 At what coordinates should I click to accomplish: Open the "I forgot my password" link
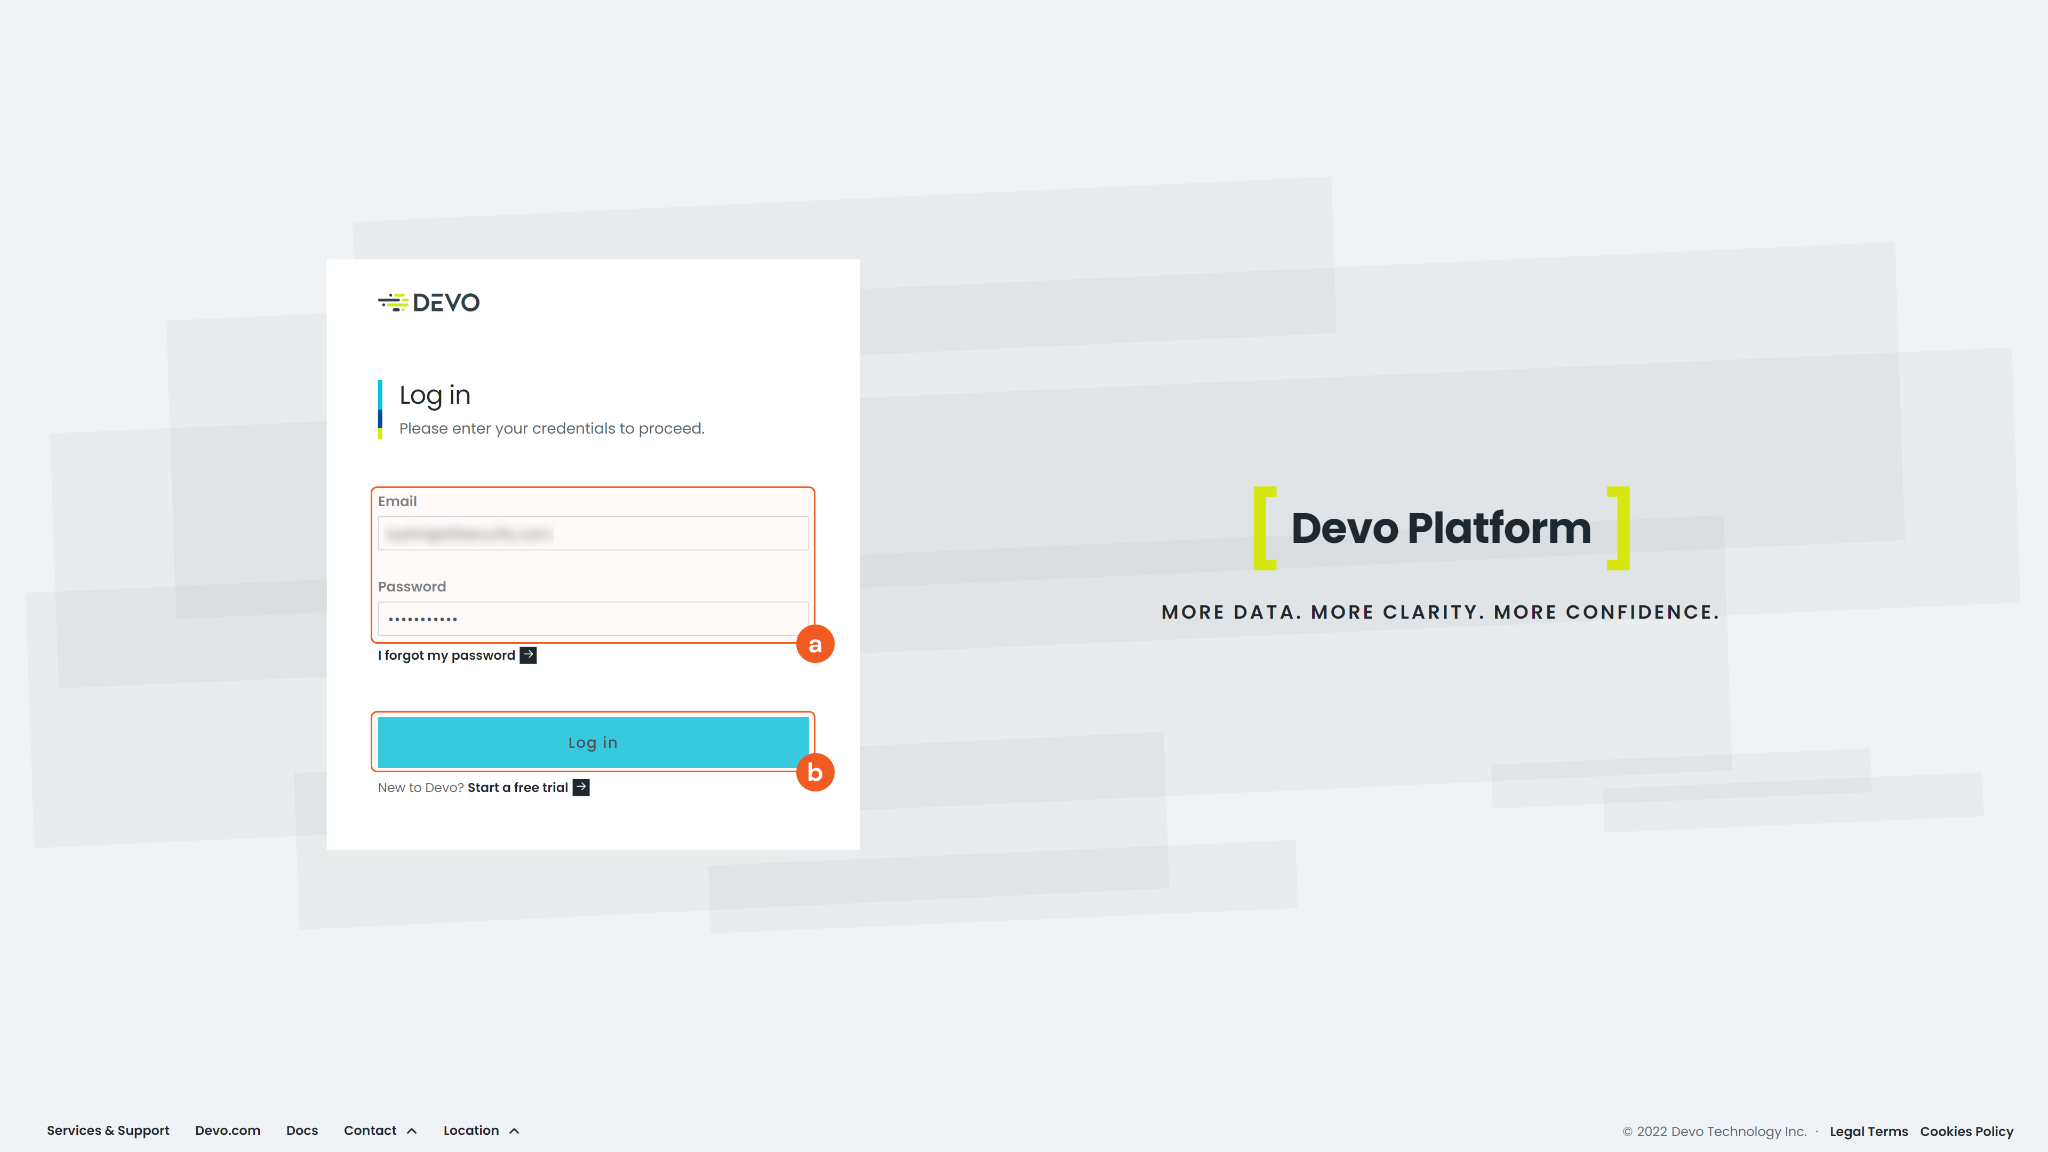click(444, 655)
